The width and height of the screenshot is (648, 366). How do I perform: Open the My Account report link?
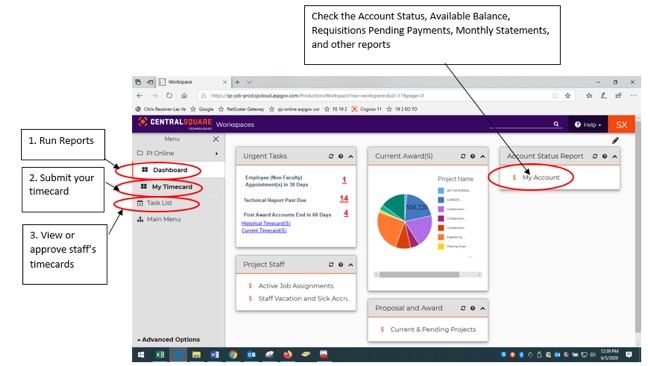[x=541, y=177]
